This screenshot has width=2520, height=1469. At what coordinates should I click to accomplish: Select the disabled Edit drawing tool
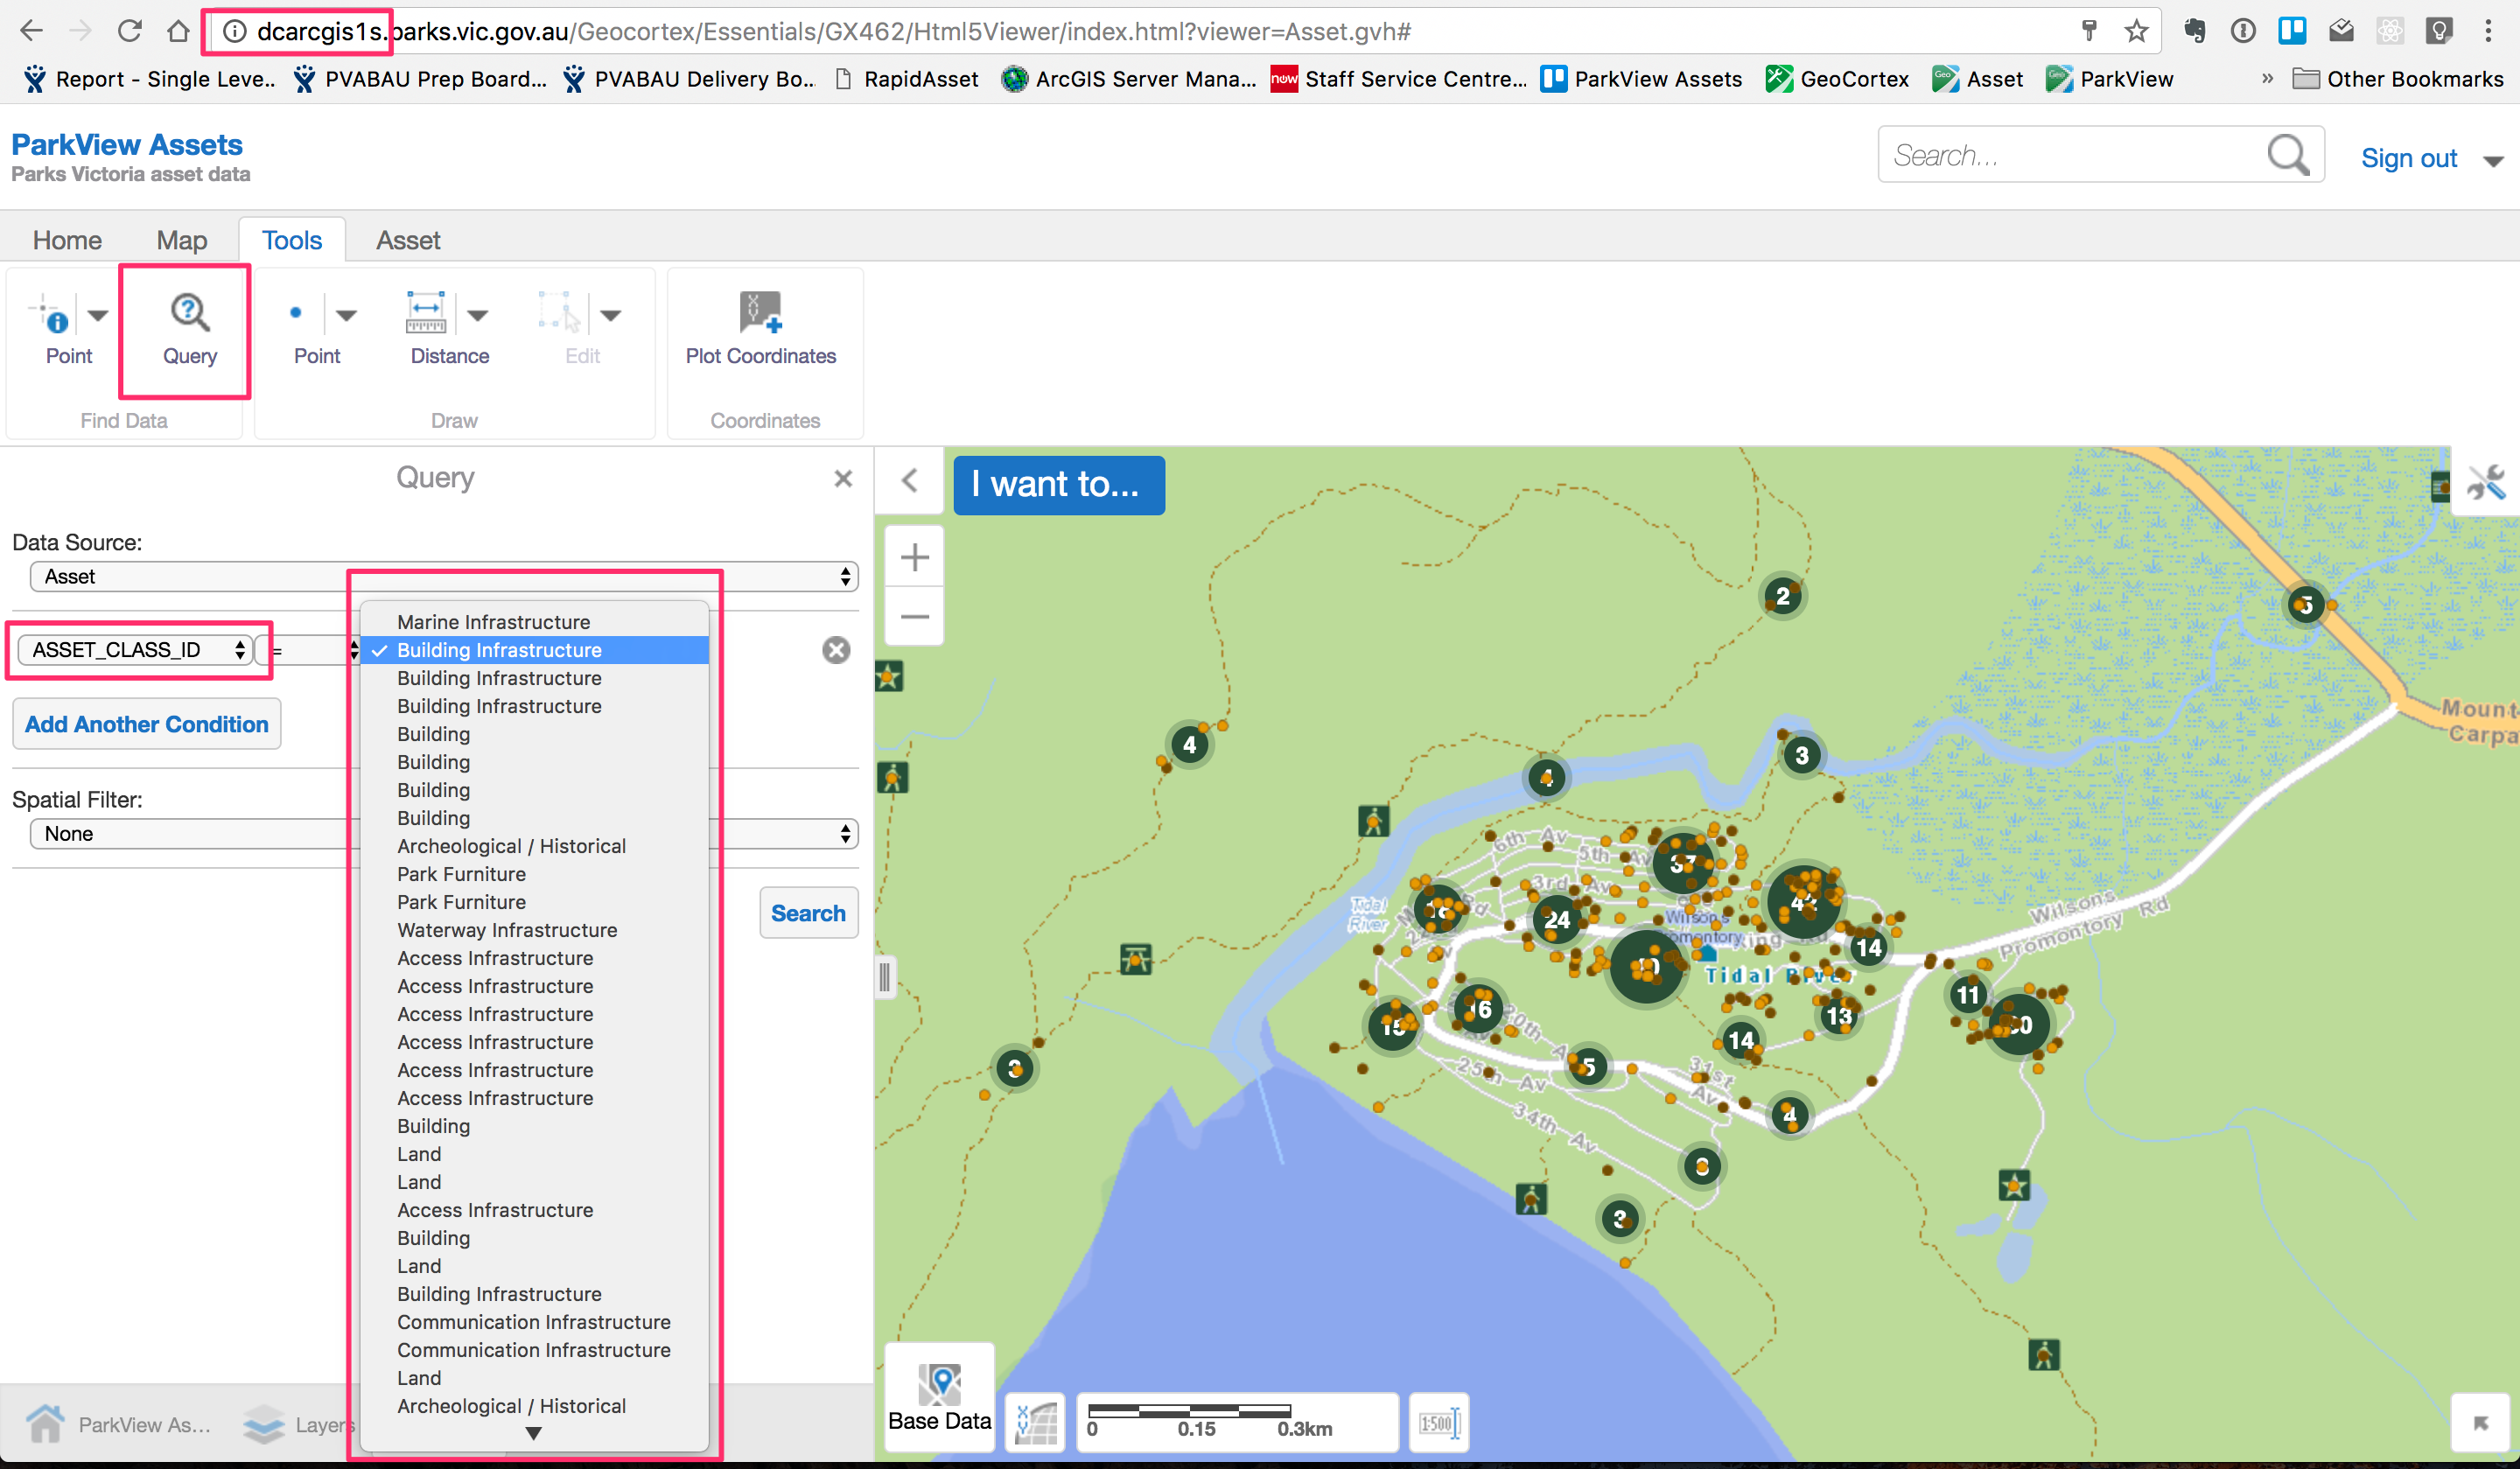point(559,313)
